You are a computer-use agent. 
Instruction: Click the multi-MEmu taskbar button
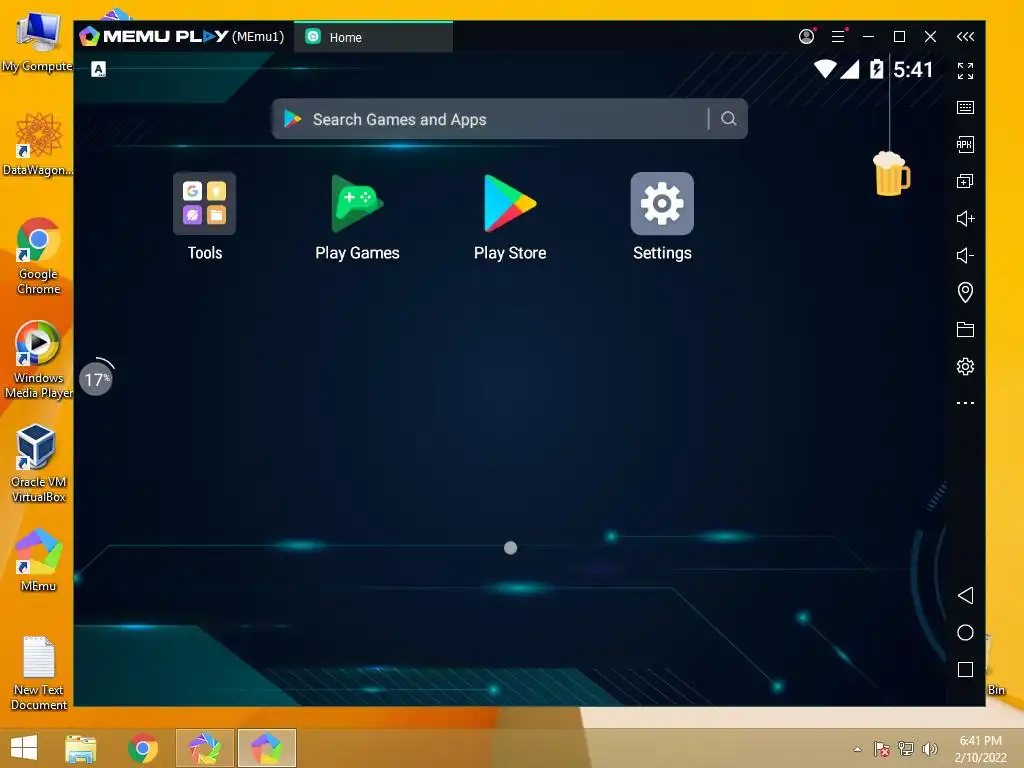pos(204,748)
